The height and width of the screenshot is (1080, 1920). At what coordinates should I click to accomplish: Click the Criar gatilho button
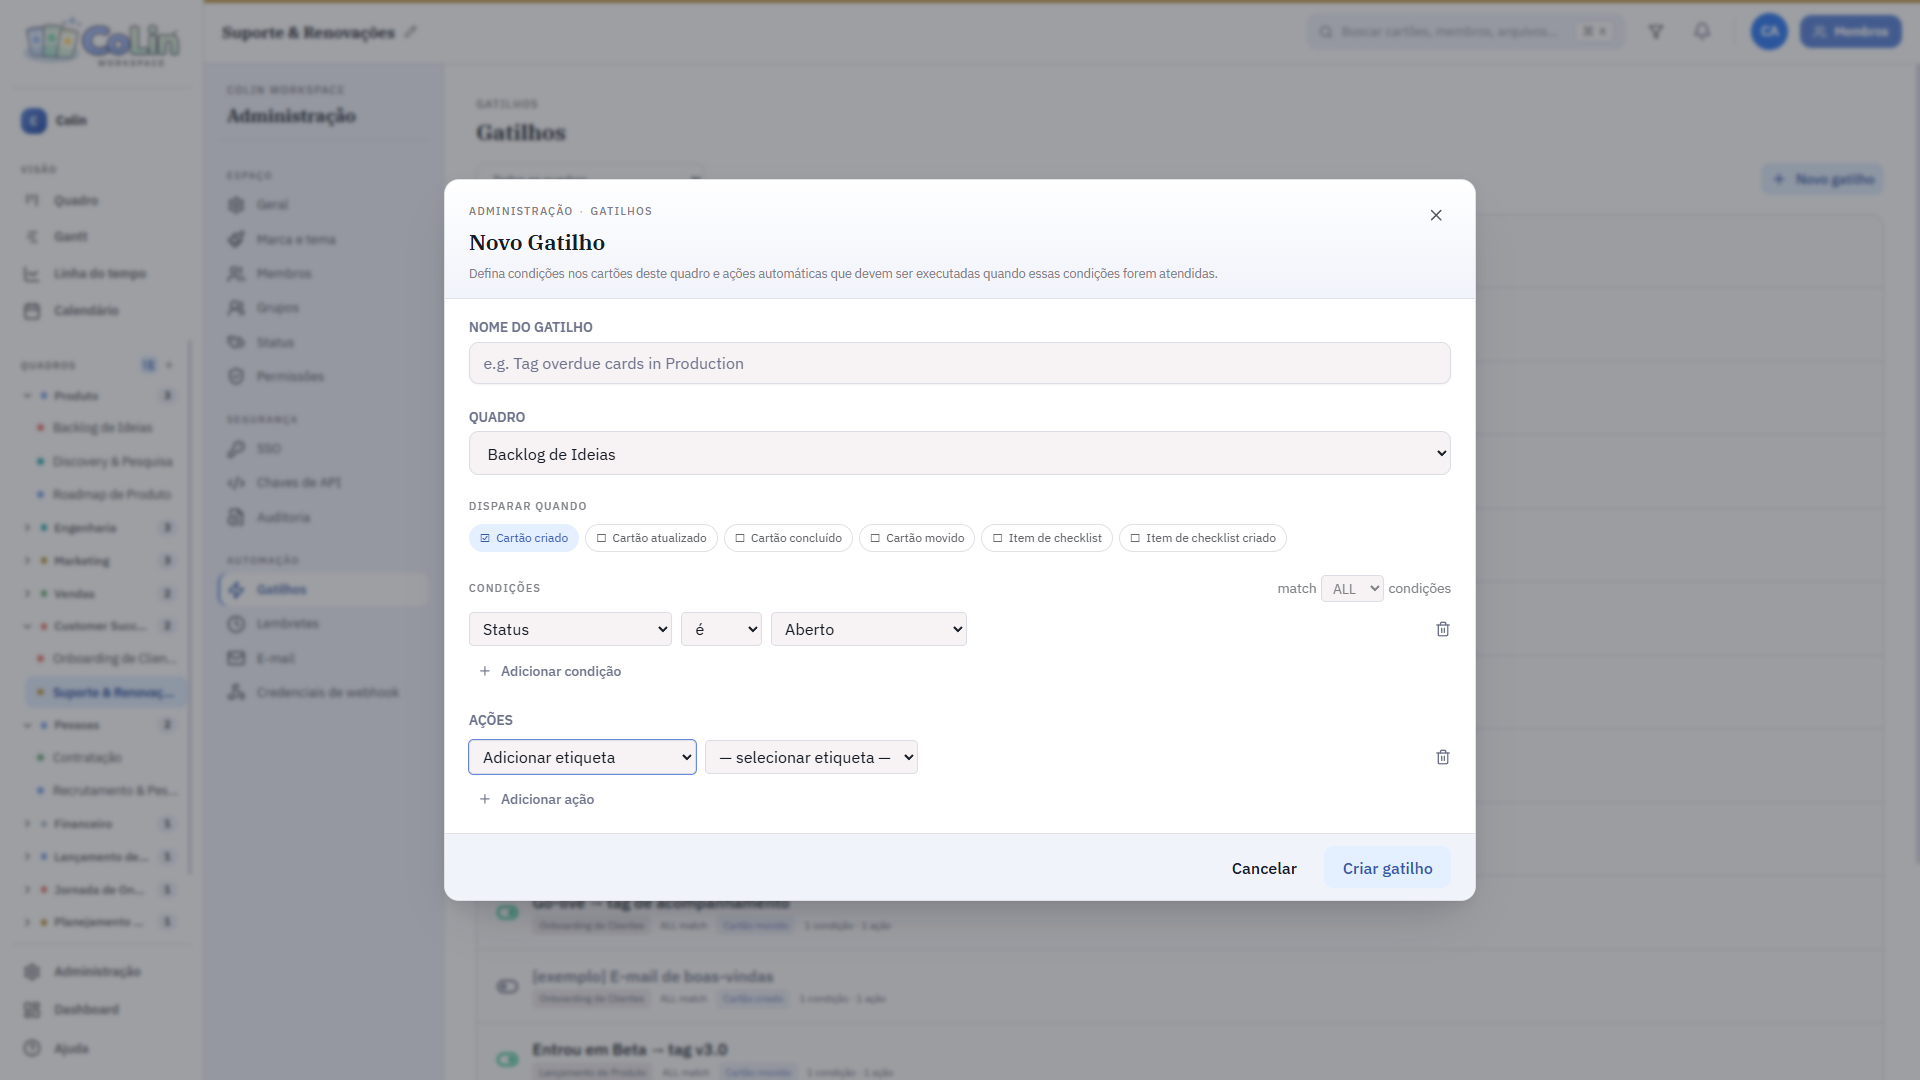click(x=1387, y=868)
